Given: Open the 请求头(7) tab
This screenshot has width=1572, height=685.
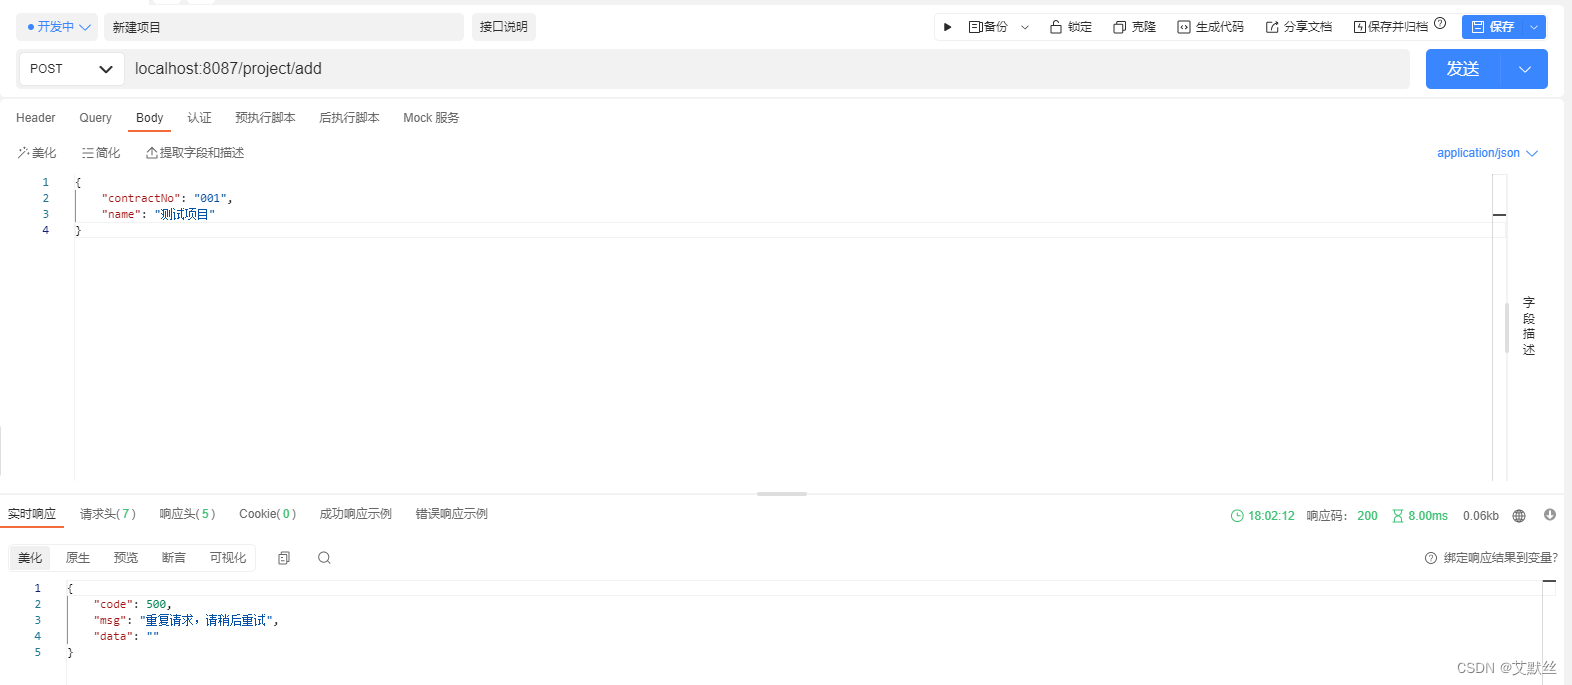Looking at the screenshot, I should 108,514.
